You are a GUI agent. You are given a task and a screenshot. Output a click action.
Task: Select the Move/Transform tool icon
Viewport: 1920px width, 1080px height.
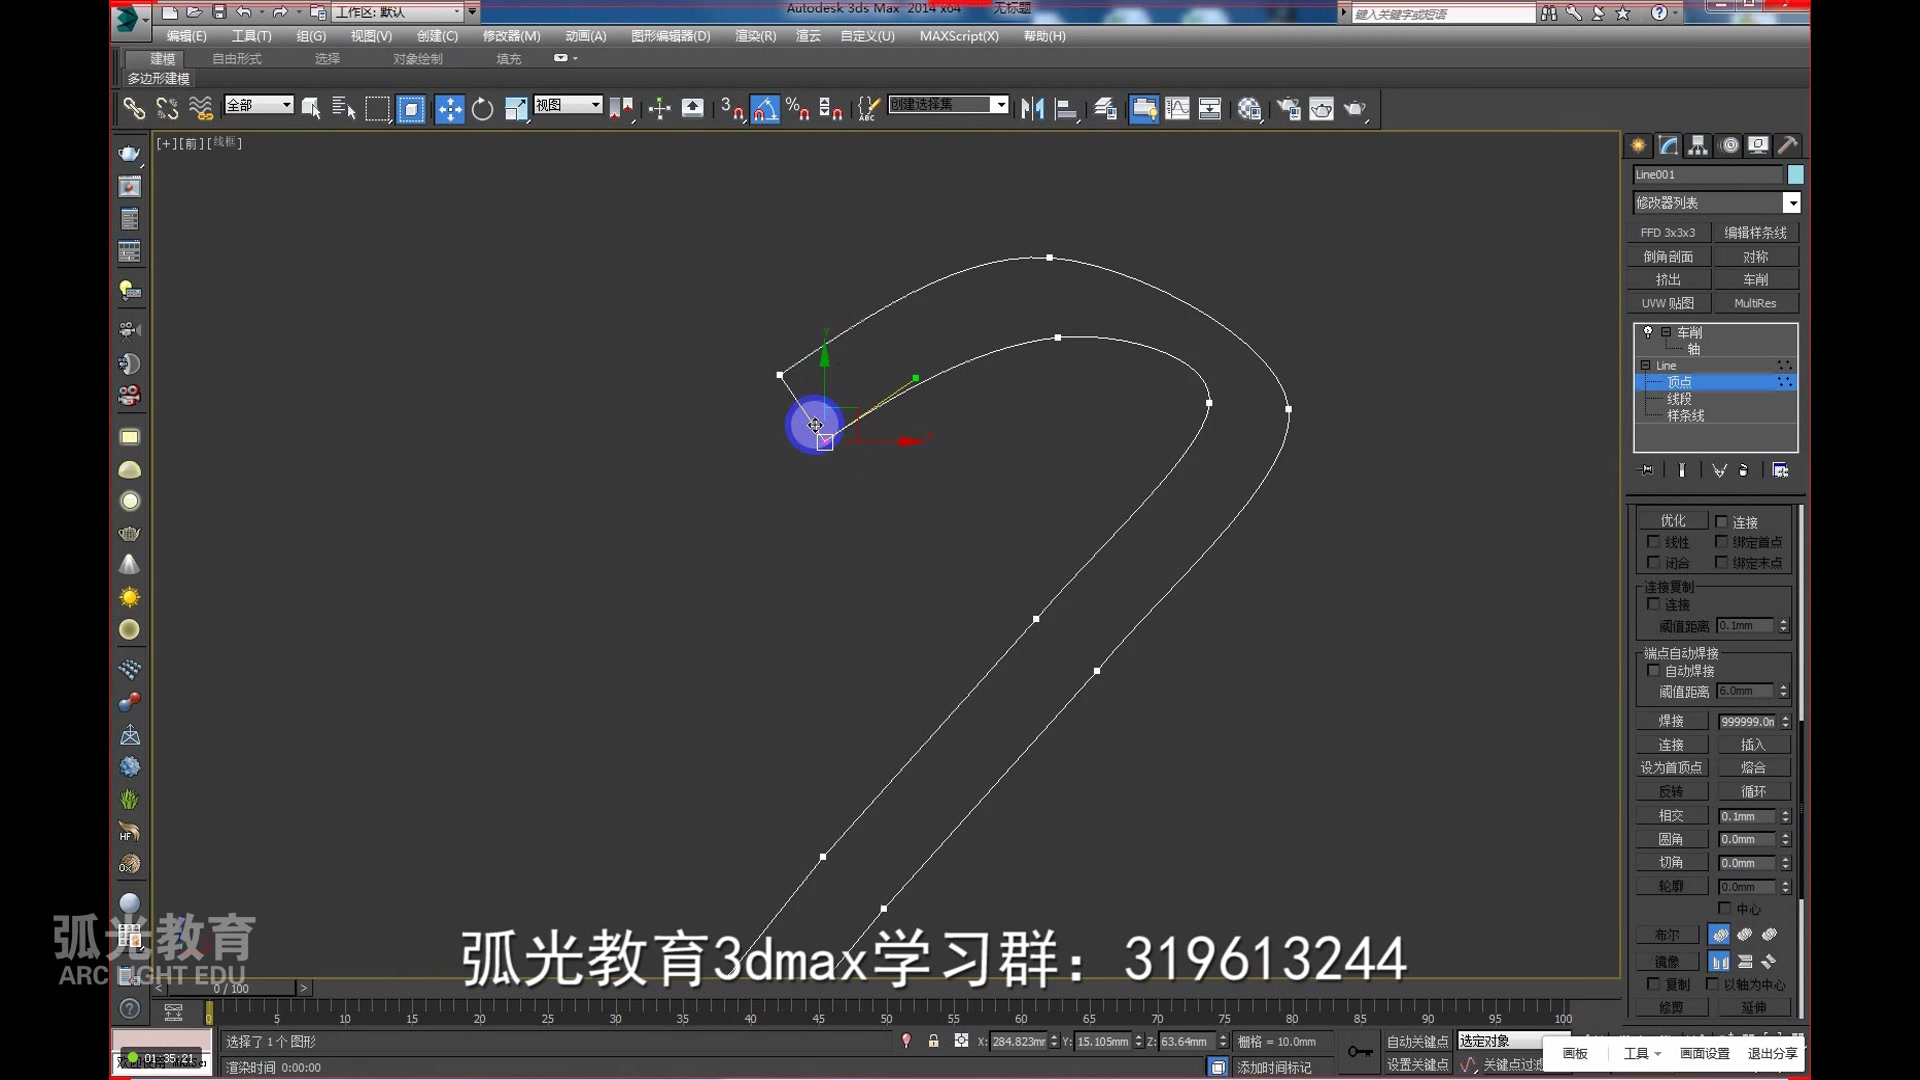pyautogui.click(x=447, y=108)
